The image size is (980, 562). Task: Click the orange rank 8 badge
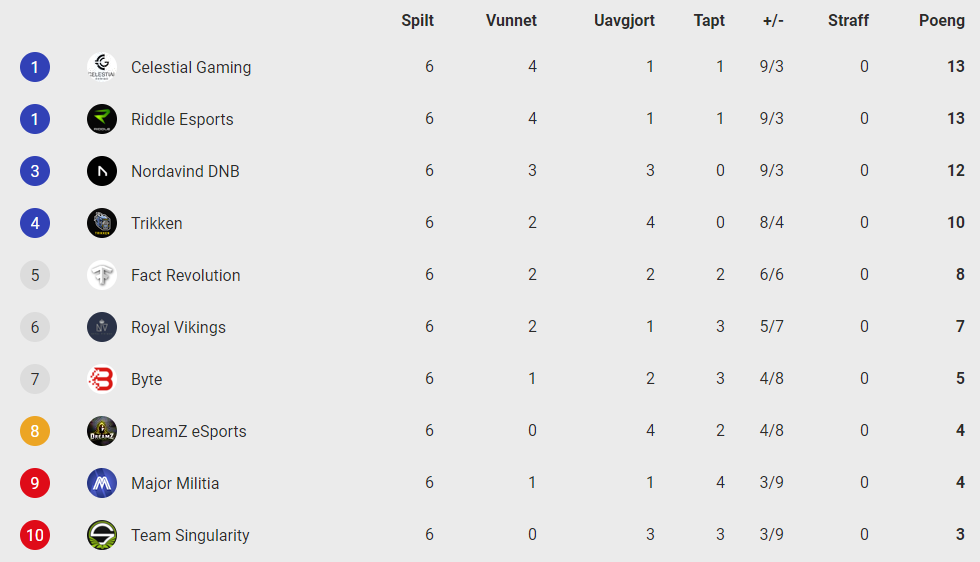point(35,431)
